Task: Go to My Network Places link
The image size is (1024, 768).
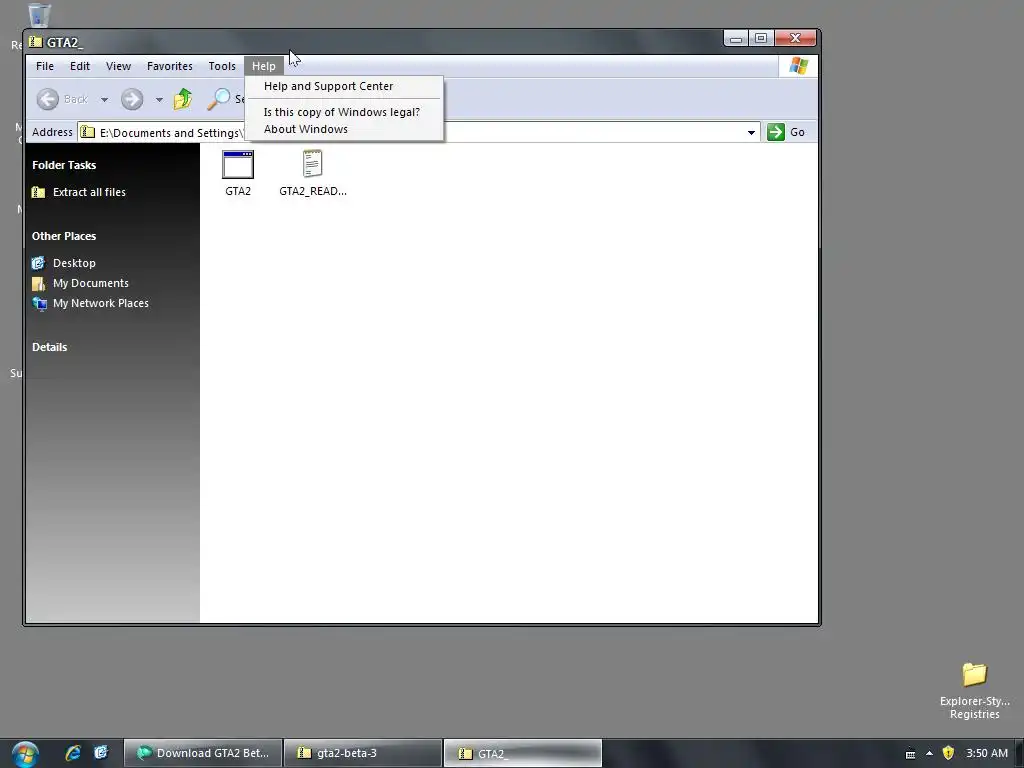Action: [101, 304]
